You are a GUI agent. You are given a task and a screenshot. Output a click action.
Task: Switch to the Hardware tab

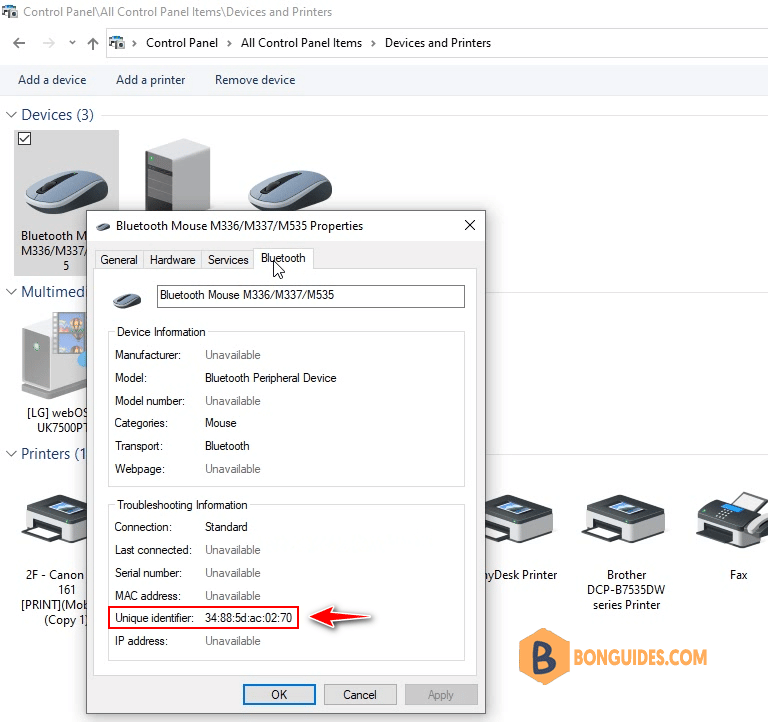[172, 260]
